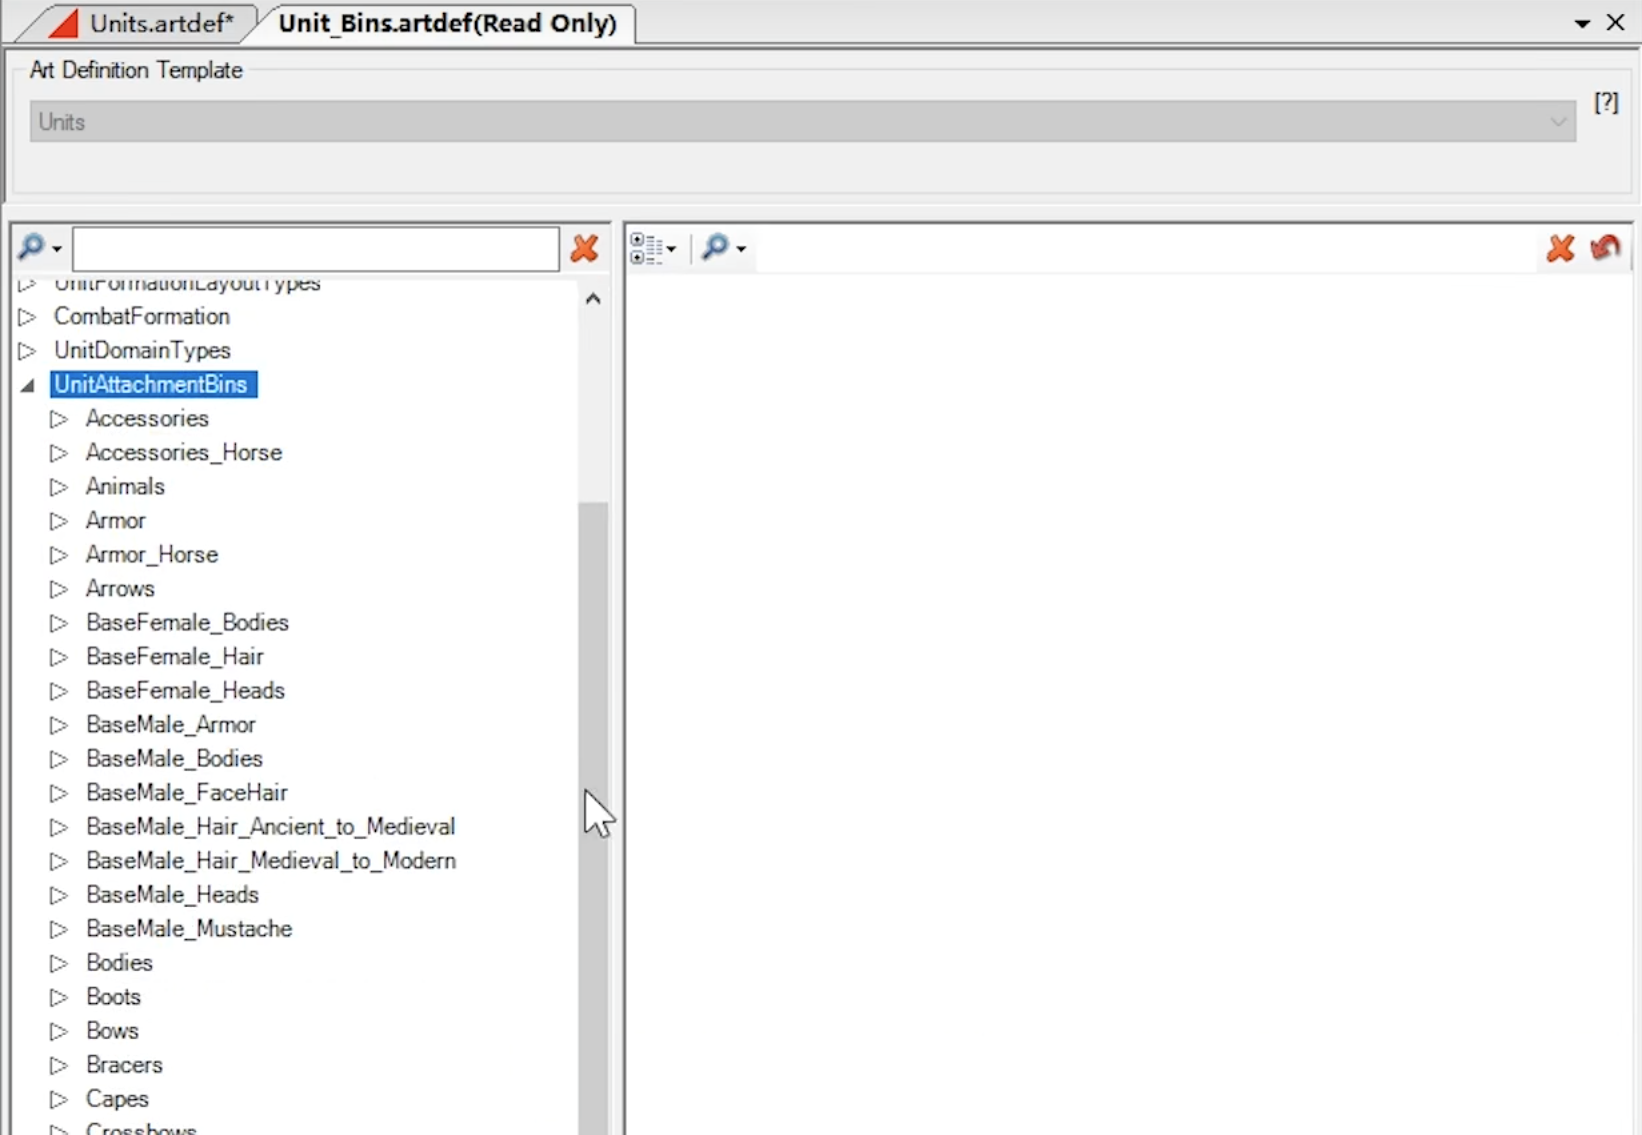Expand the Accessories_Horse node
The image size is (1642, 1135).
pyautogui.click(x=59, y=453)
